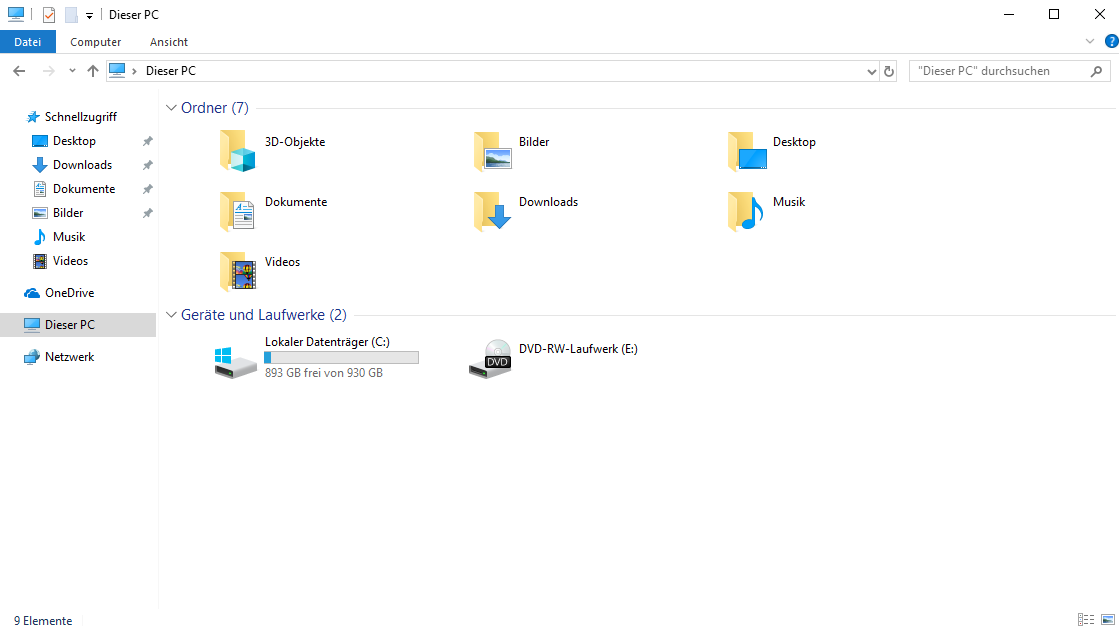Click the OneDrive cloud icon in sidebar
This screenshot has height=630, width=1119.
point(32,293)
